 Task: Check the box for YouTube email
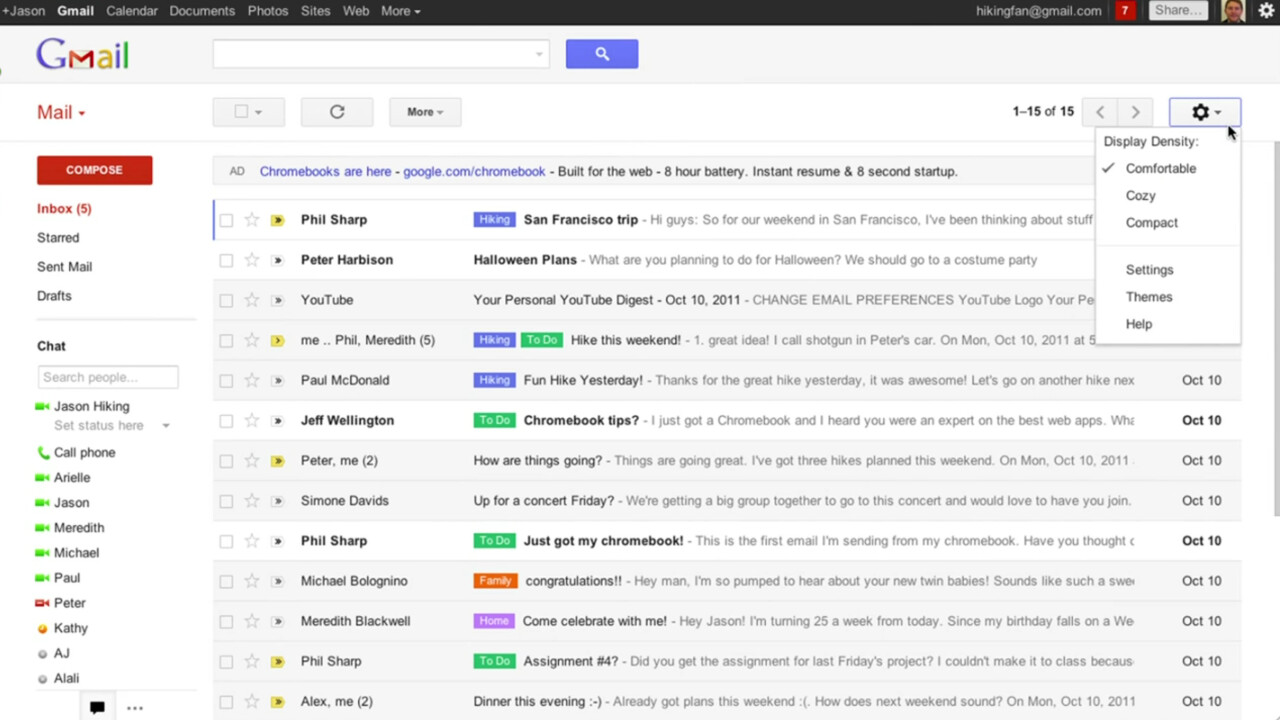[x=226, y=300]
